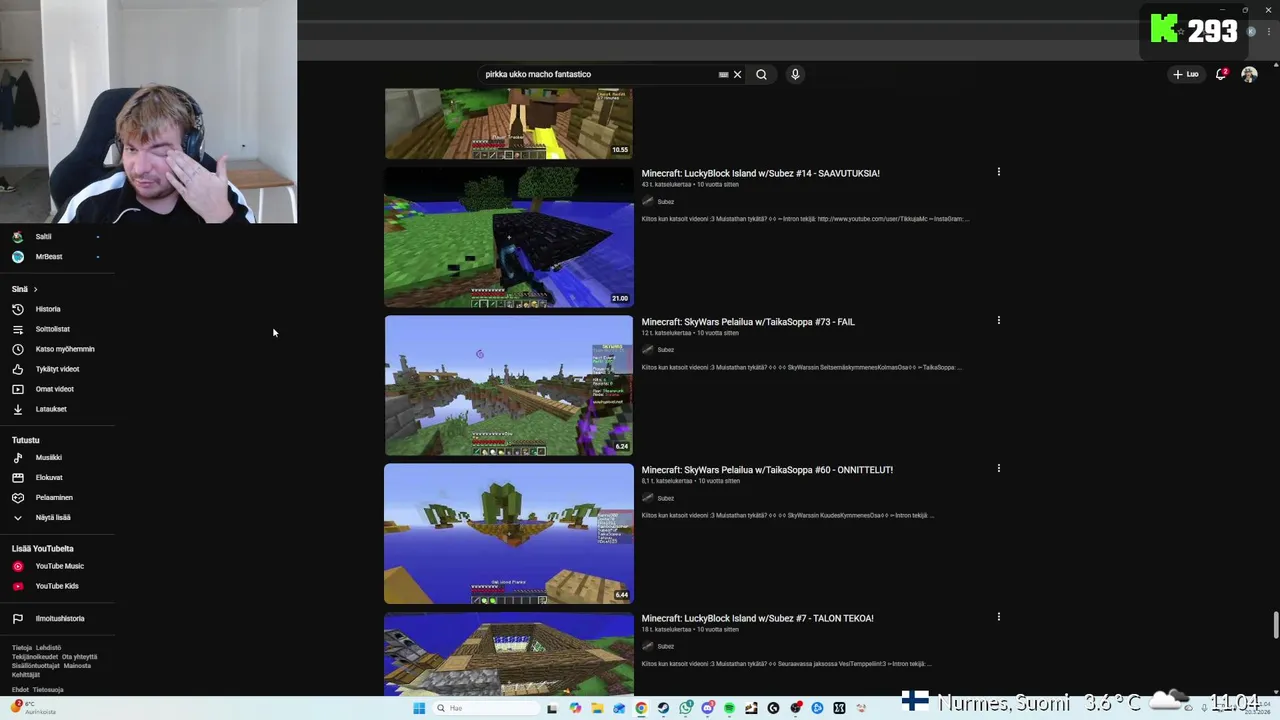Click Kehittäjät footer link
The image size is (1280, 720).
(x=26, y=675)
